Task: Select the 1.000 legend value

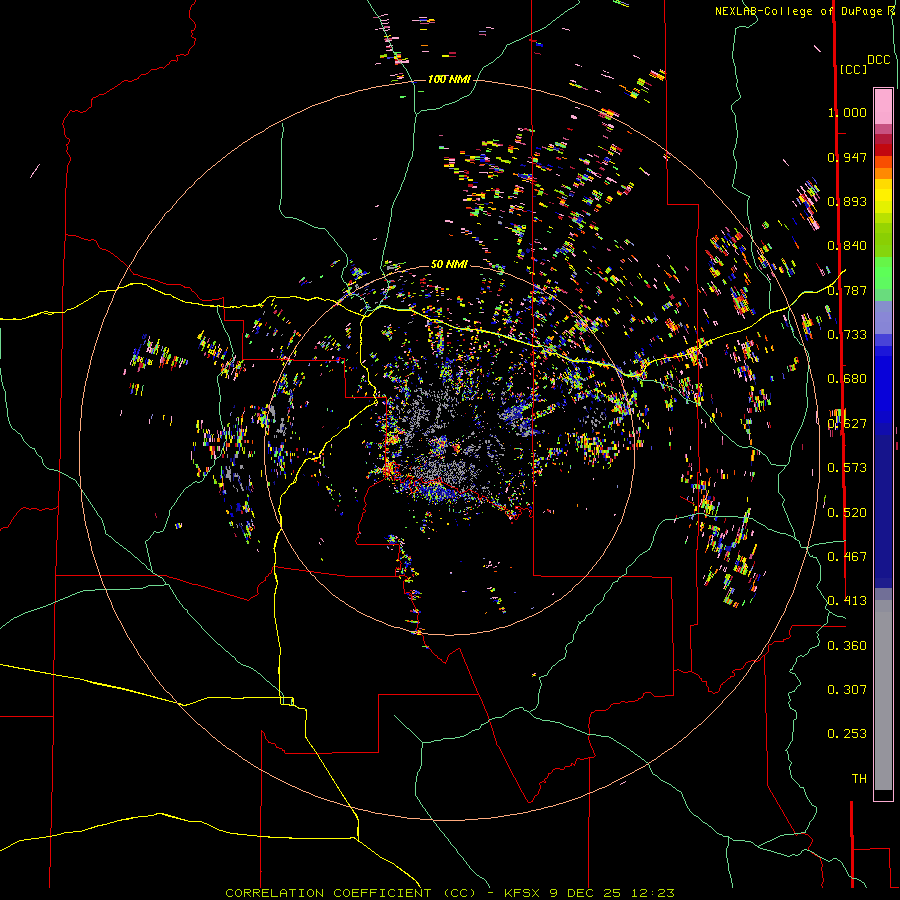Action: [847, 112]
